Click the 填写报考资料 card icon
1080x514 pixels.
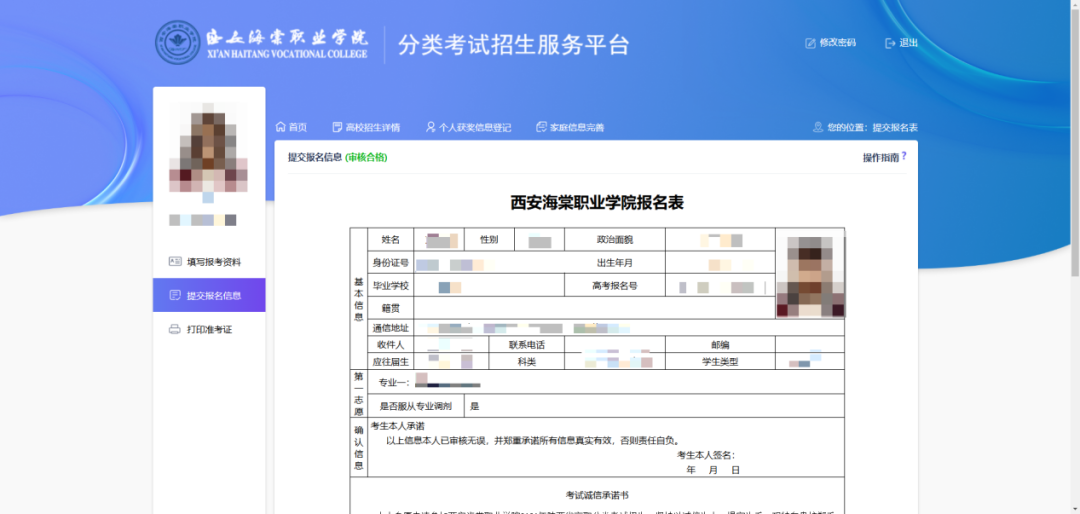(175, 262)
